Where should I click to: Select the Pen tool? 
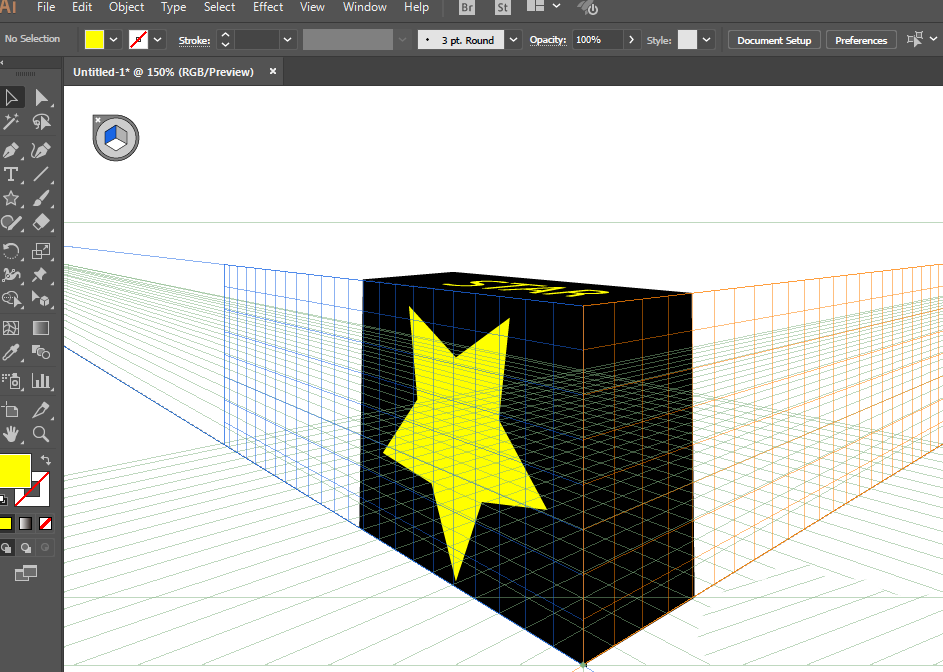click(x=12, y=150)
